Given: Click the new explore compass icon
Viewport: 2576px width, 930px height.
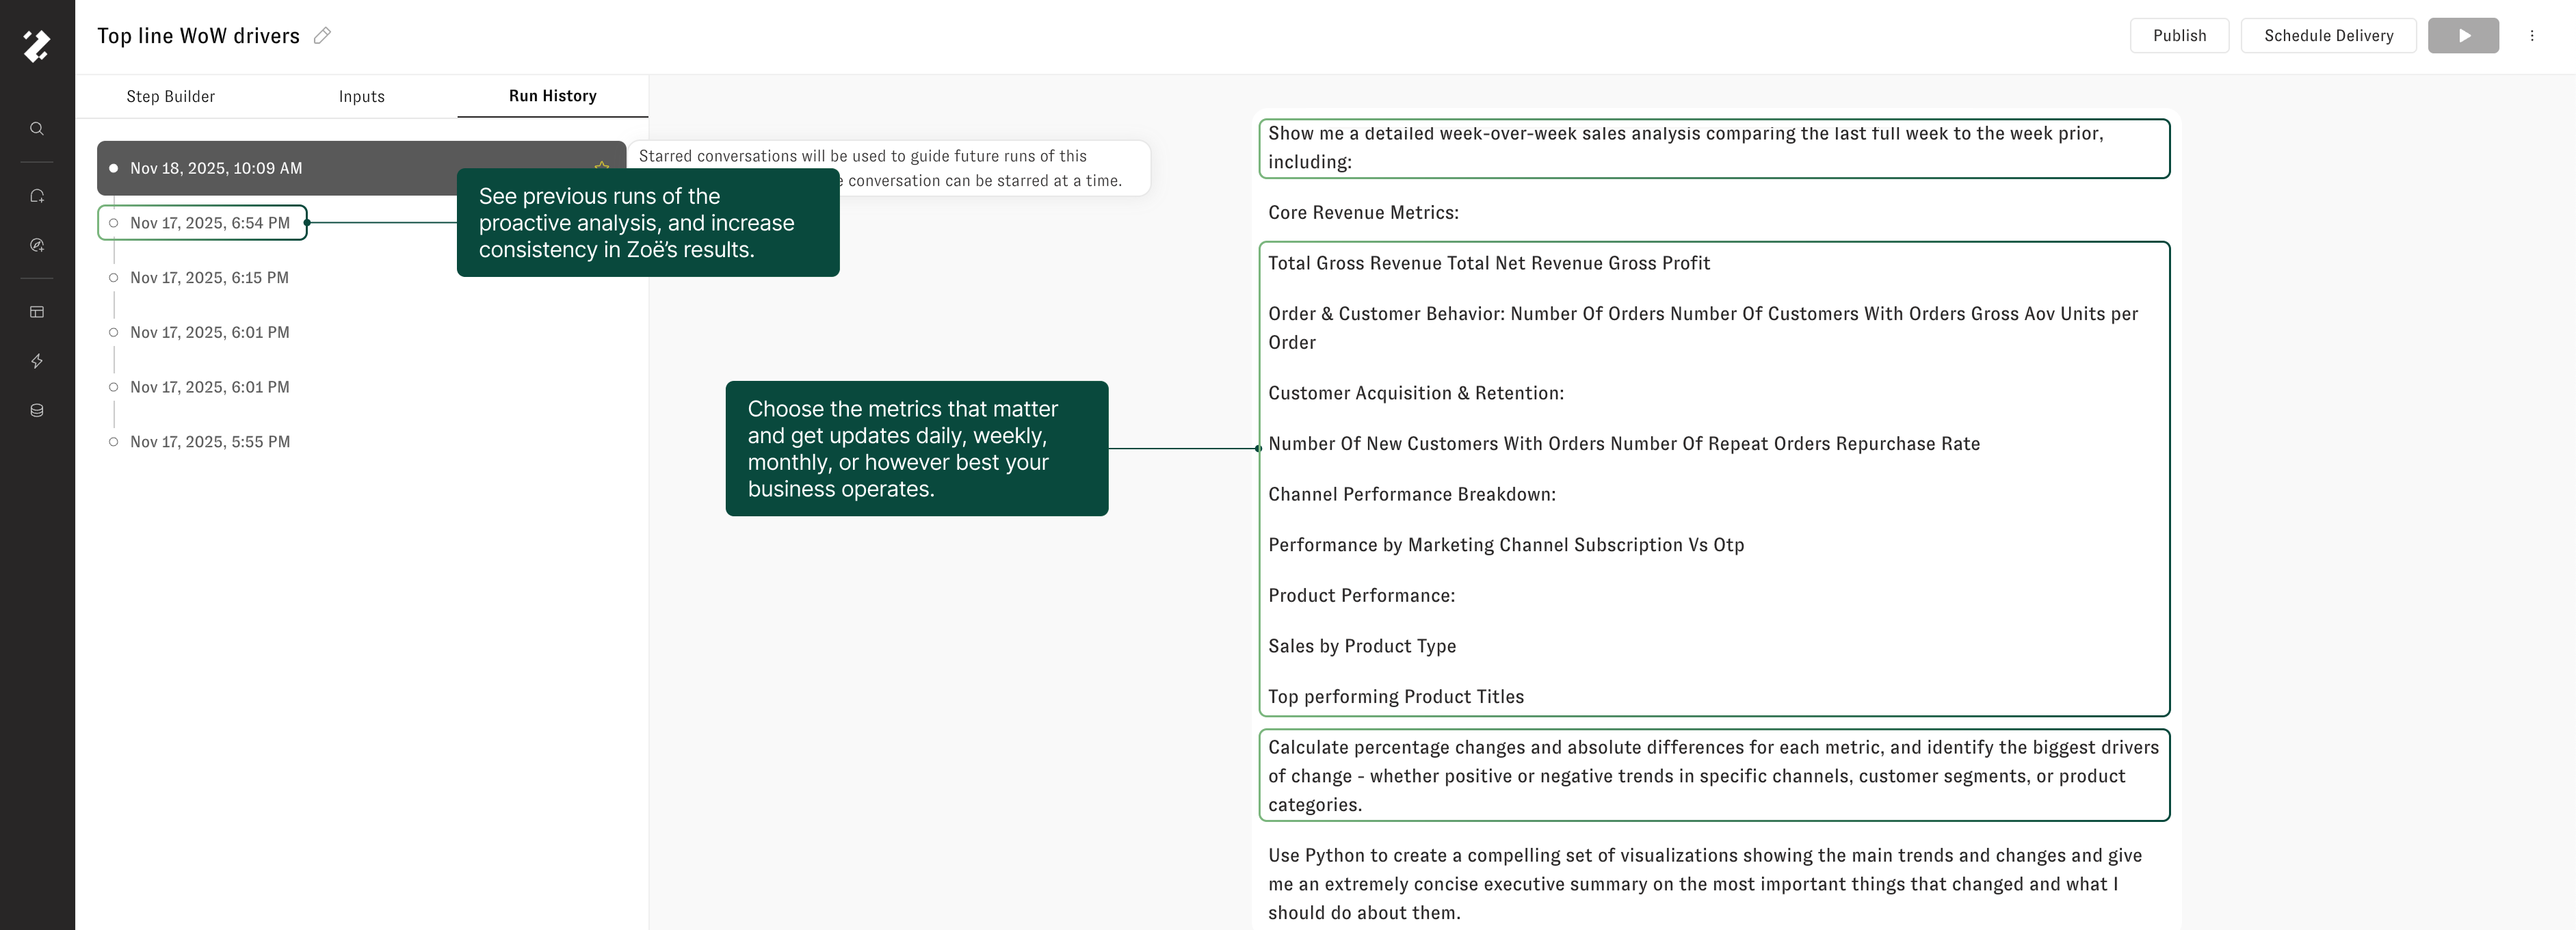Looking at the screenshot, I should (x=37, y=245).
